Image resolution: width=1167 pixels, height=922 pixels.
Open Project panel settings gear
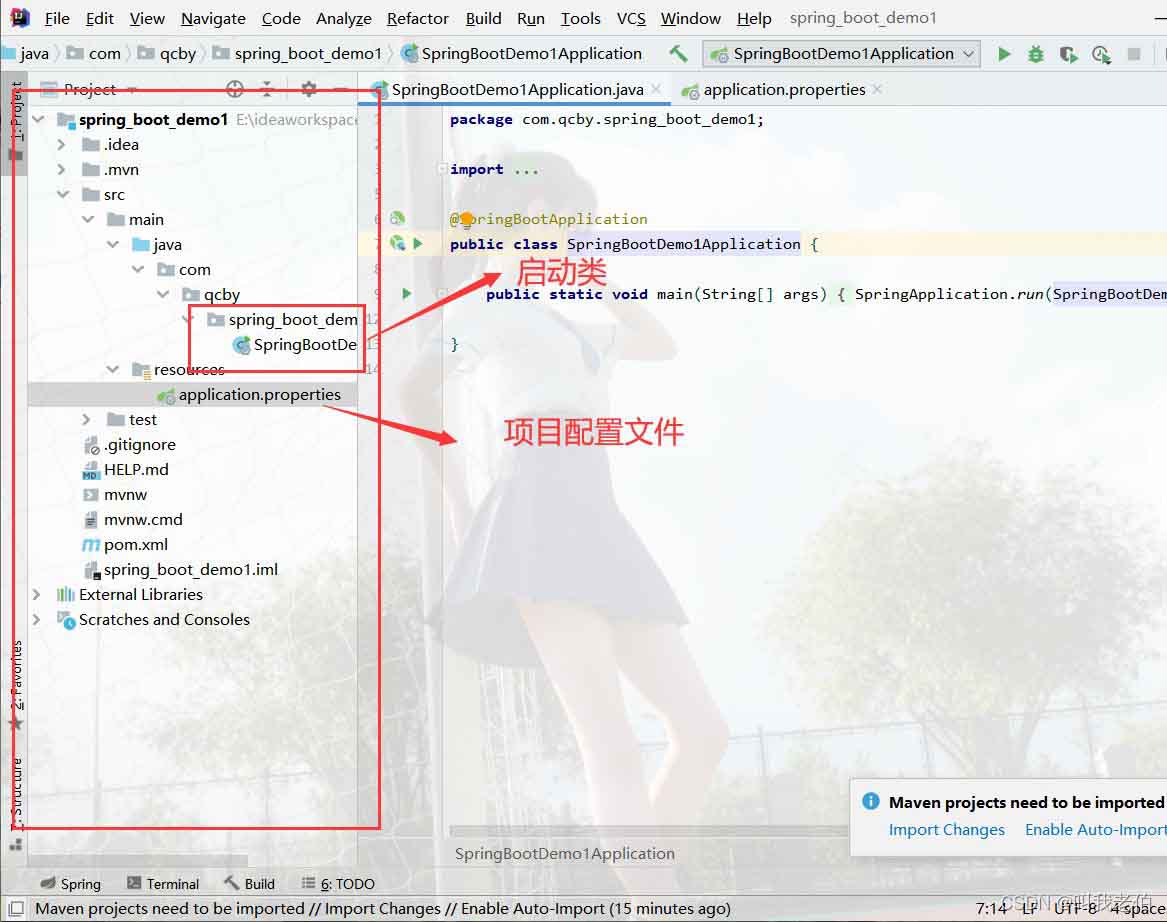pyautogui.click(x=308, y=89)
